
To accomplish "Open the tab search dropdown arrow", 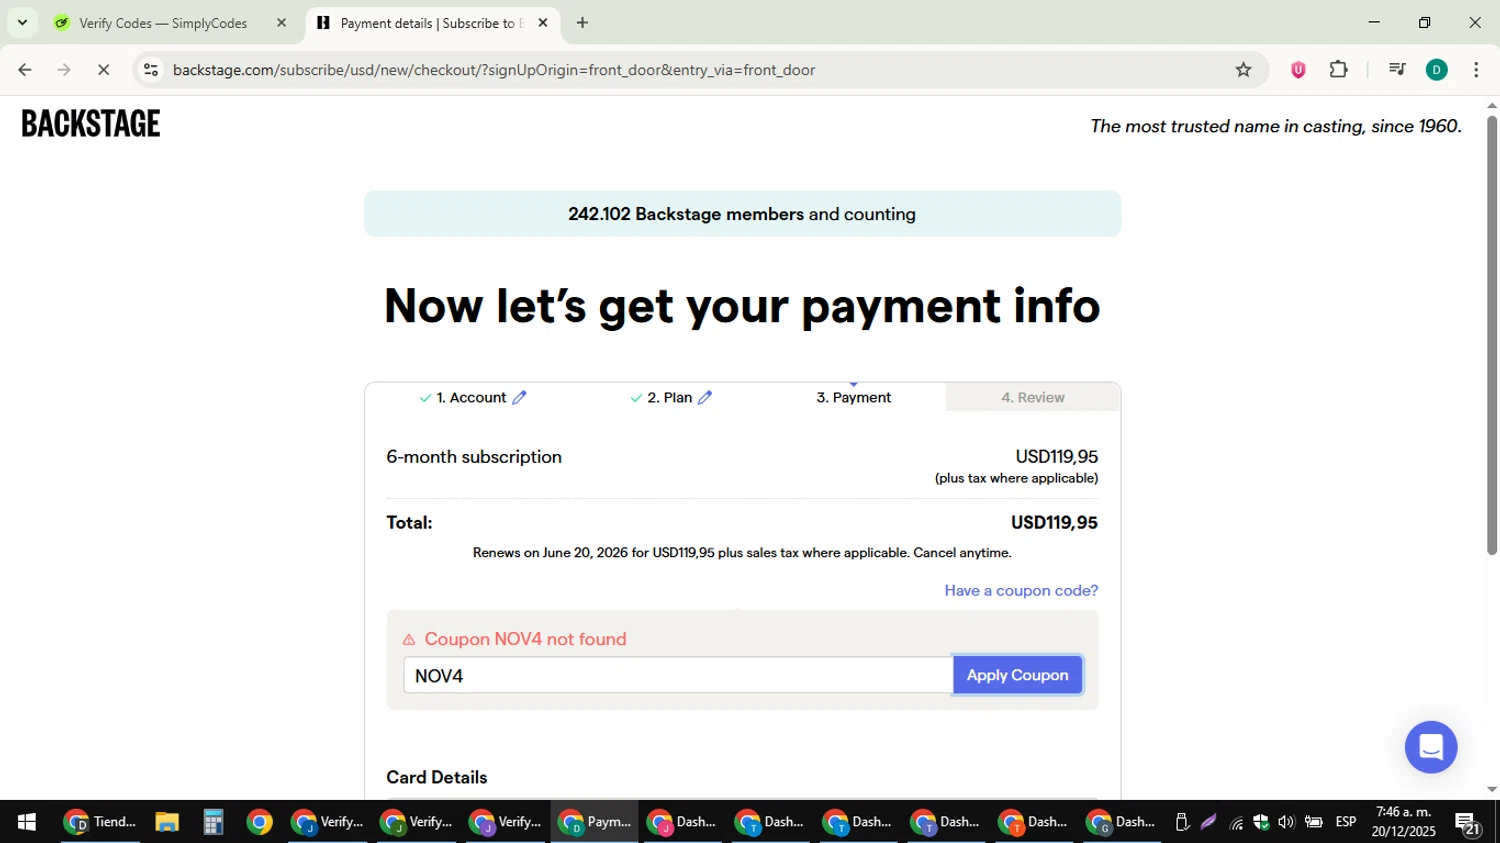I will pyautogui.click(x=22, y=22).
